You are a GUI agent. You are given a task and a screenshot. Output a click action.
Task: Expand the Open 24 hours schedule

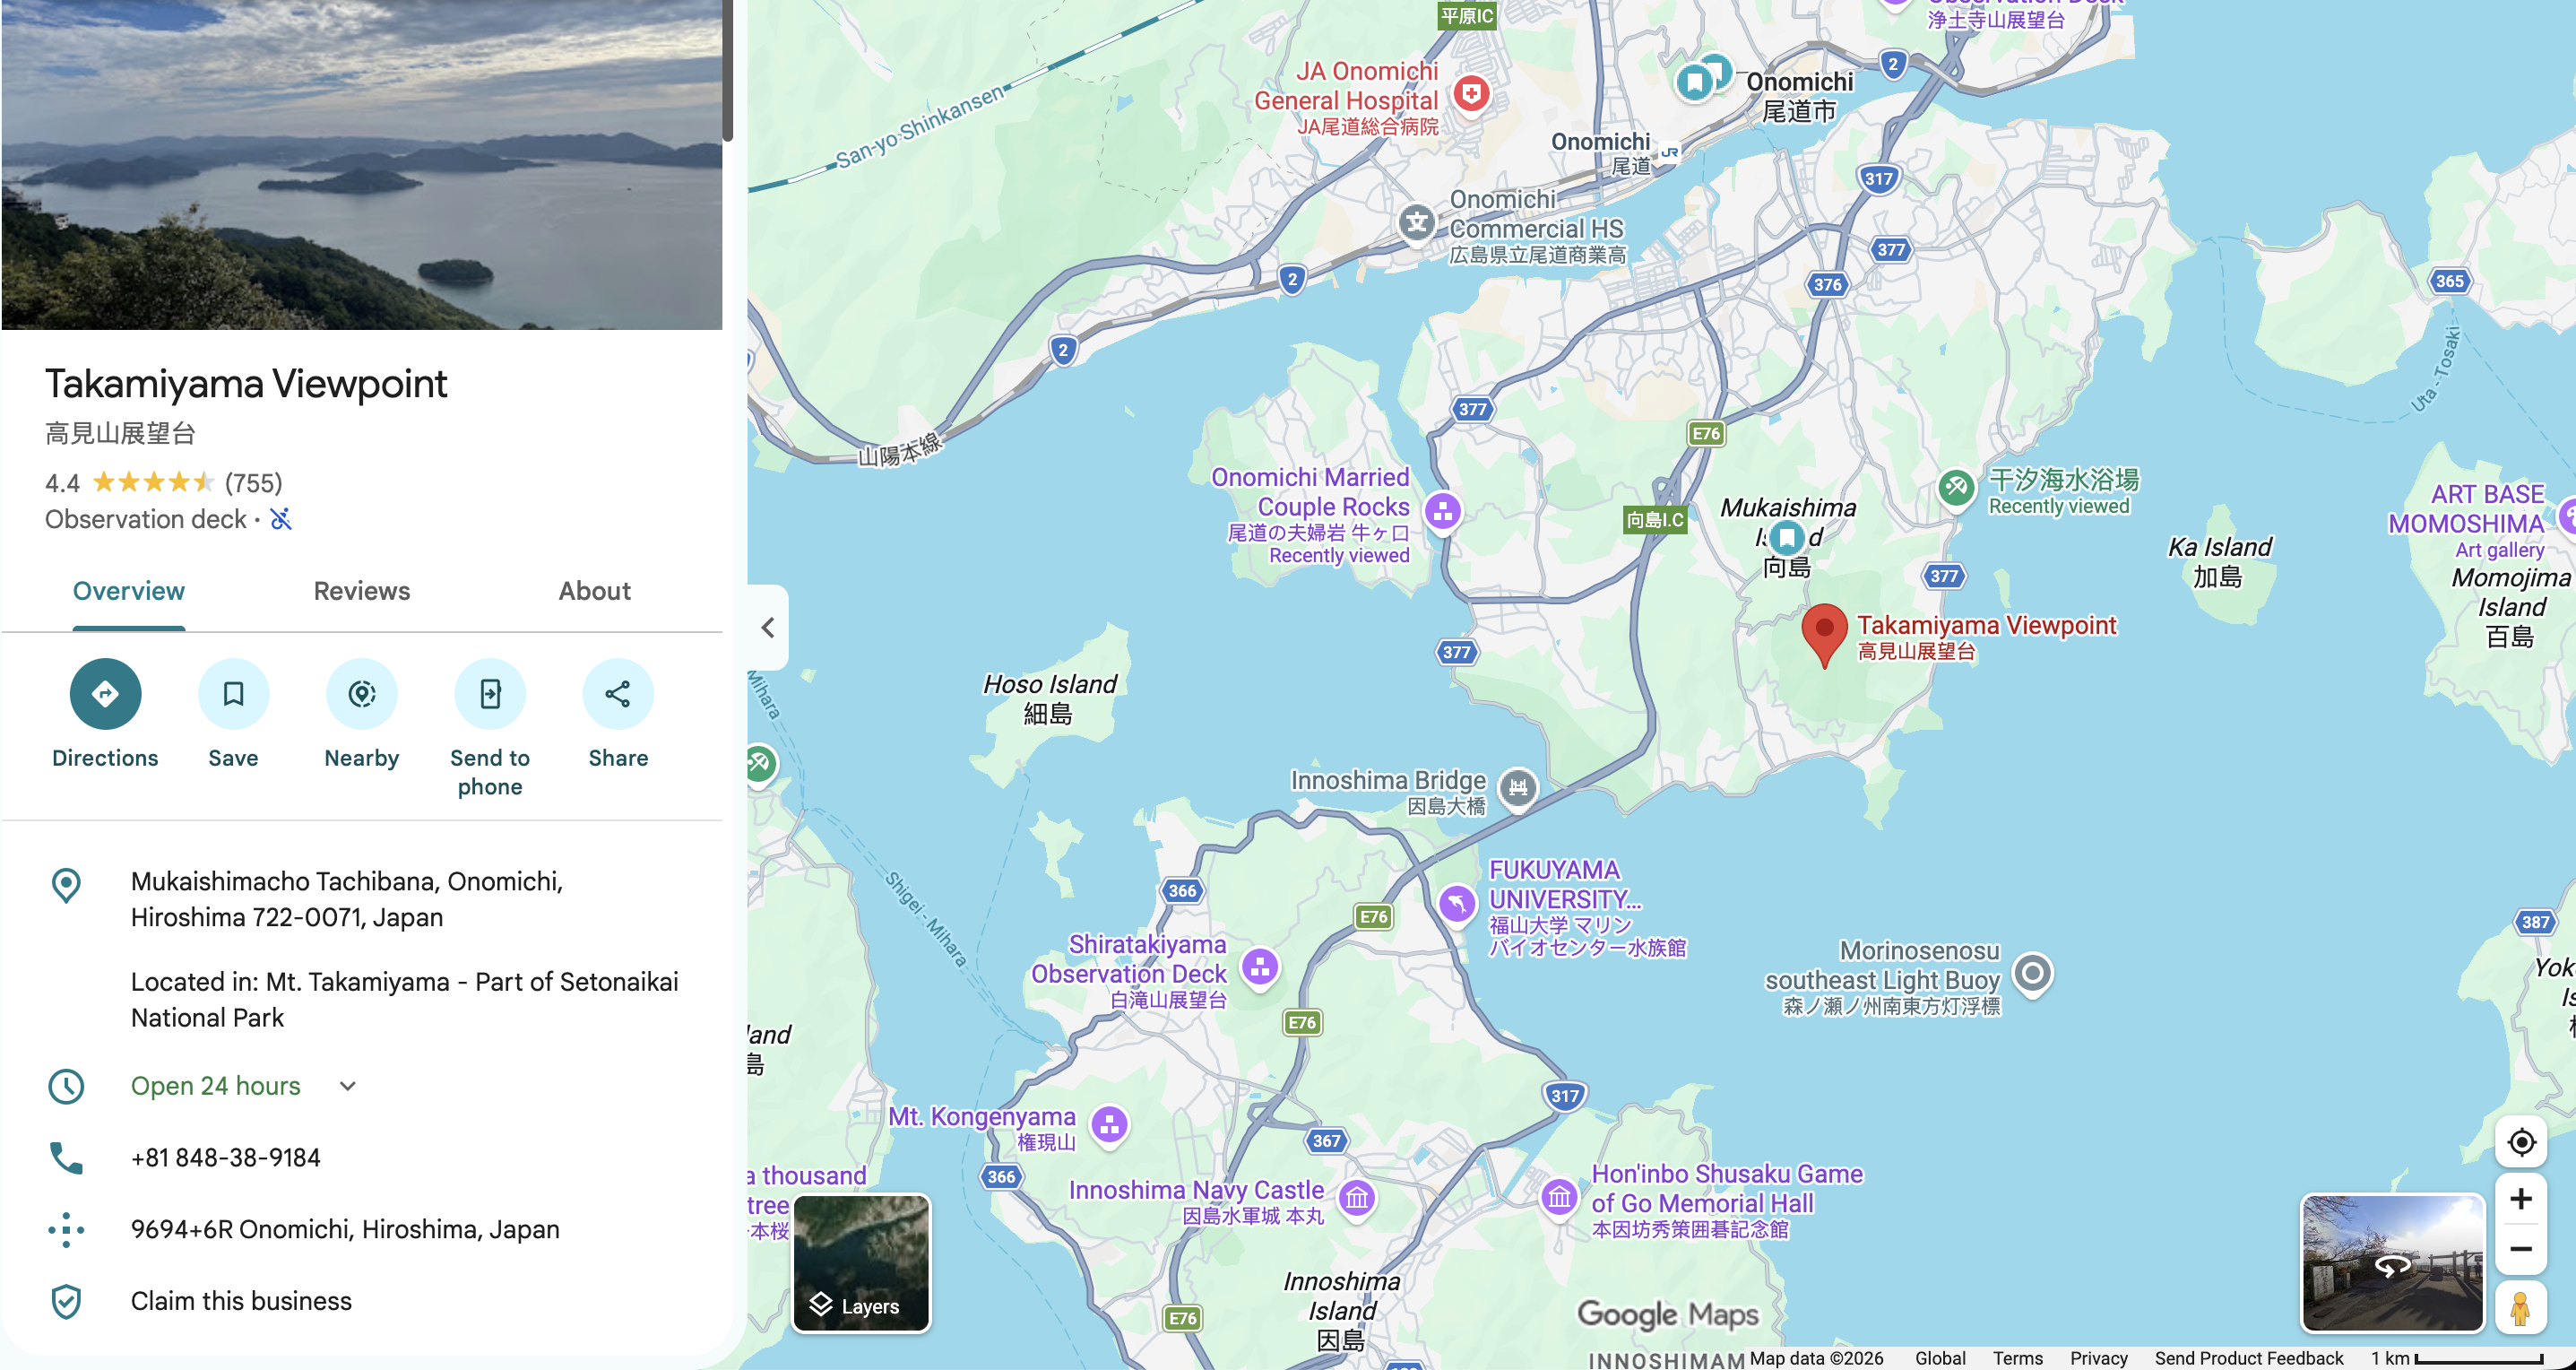[347, 1086]
